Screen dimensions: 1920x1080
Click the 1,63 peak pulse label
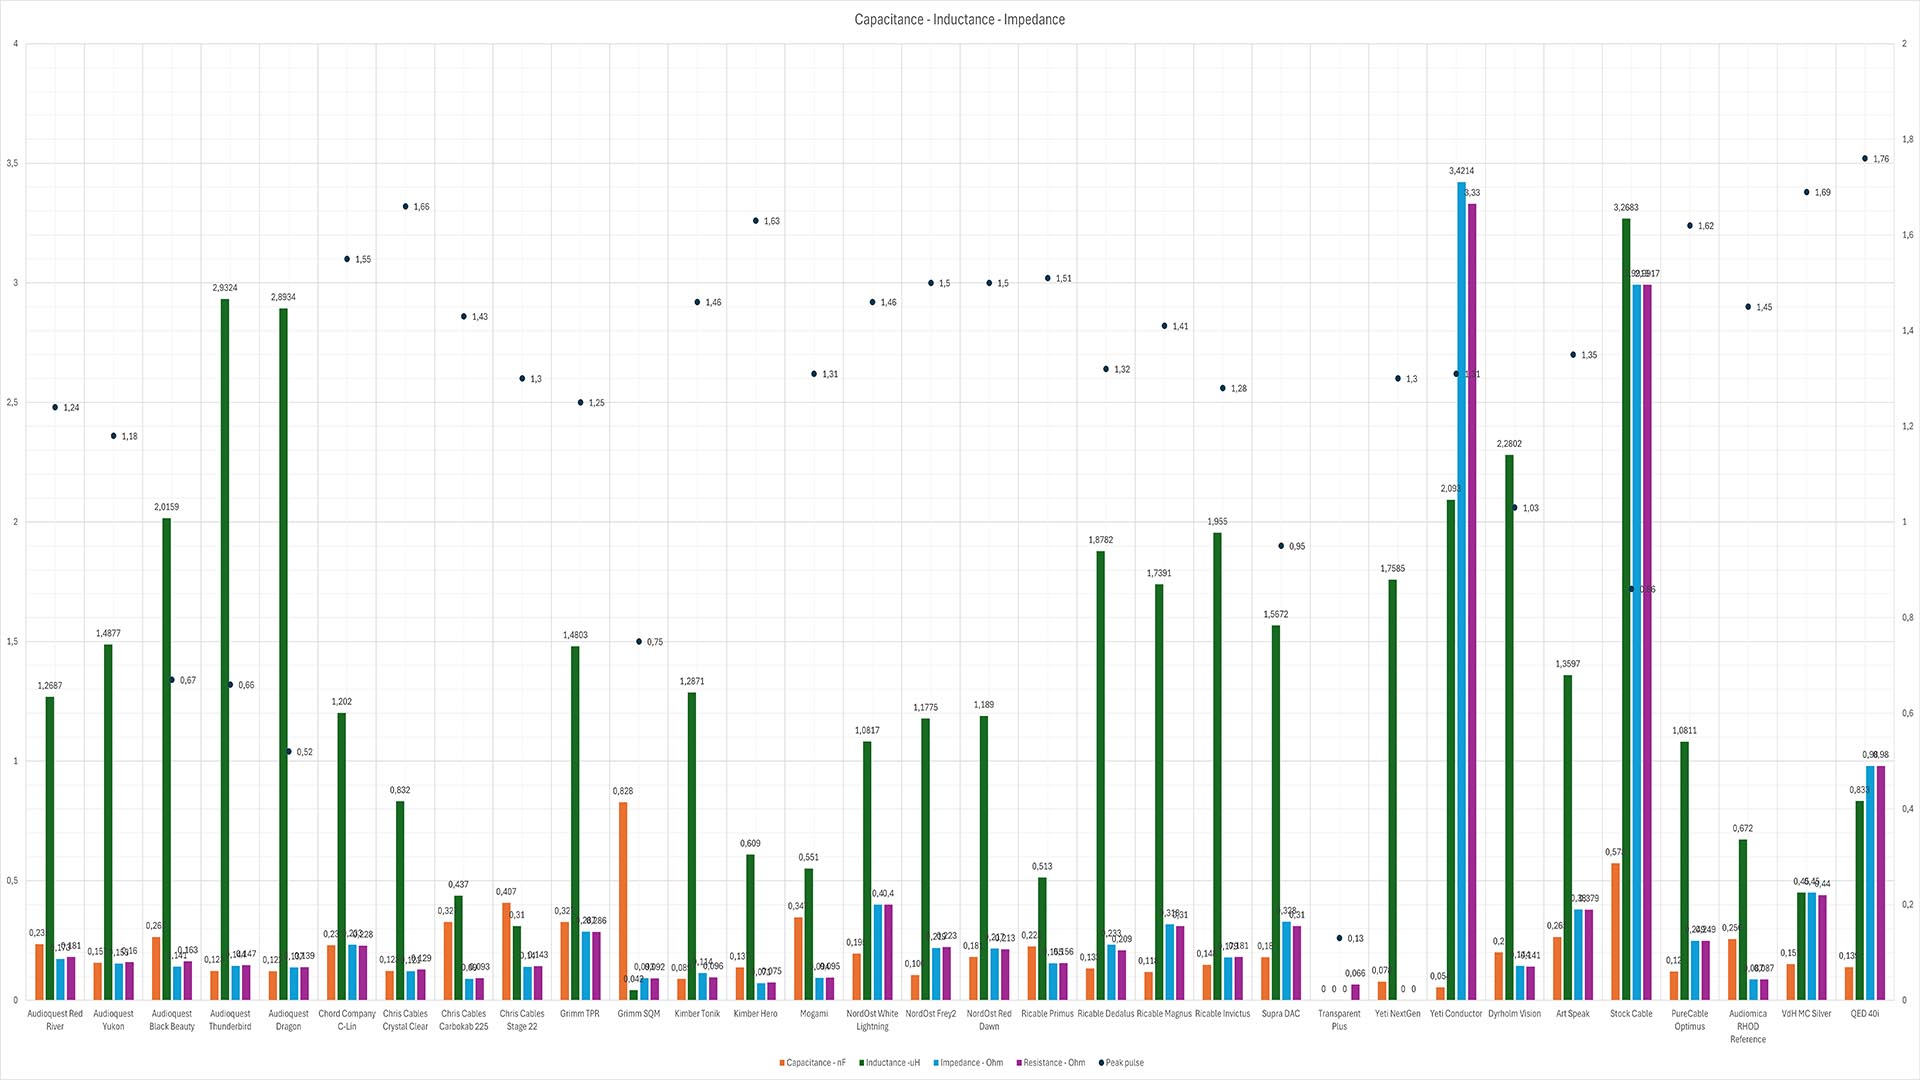tap(772, 221)
